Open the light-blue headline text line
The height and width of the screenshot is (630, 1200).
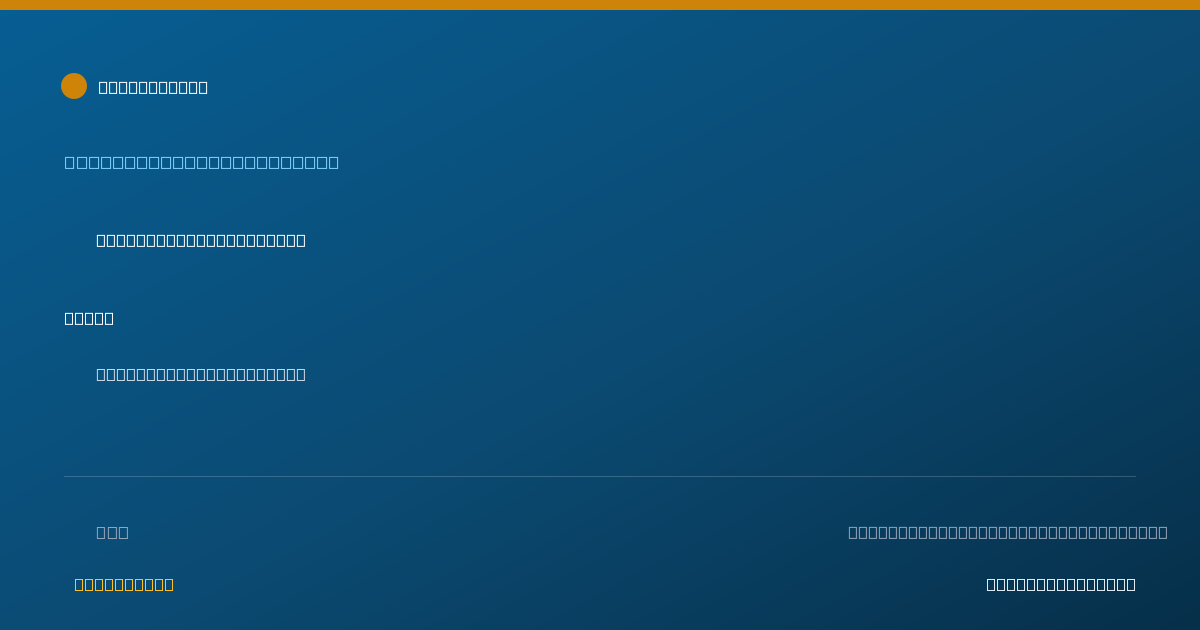(202, 162)
